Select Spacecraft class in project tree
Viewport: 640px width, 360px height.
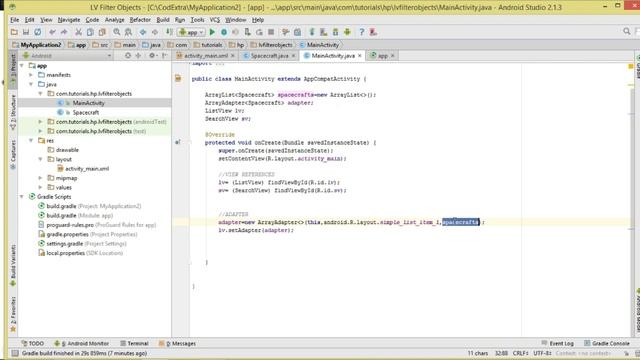tap(86, 112)
